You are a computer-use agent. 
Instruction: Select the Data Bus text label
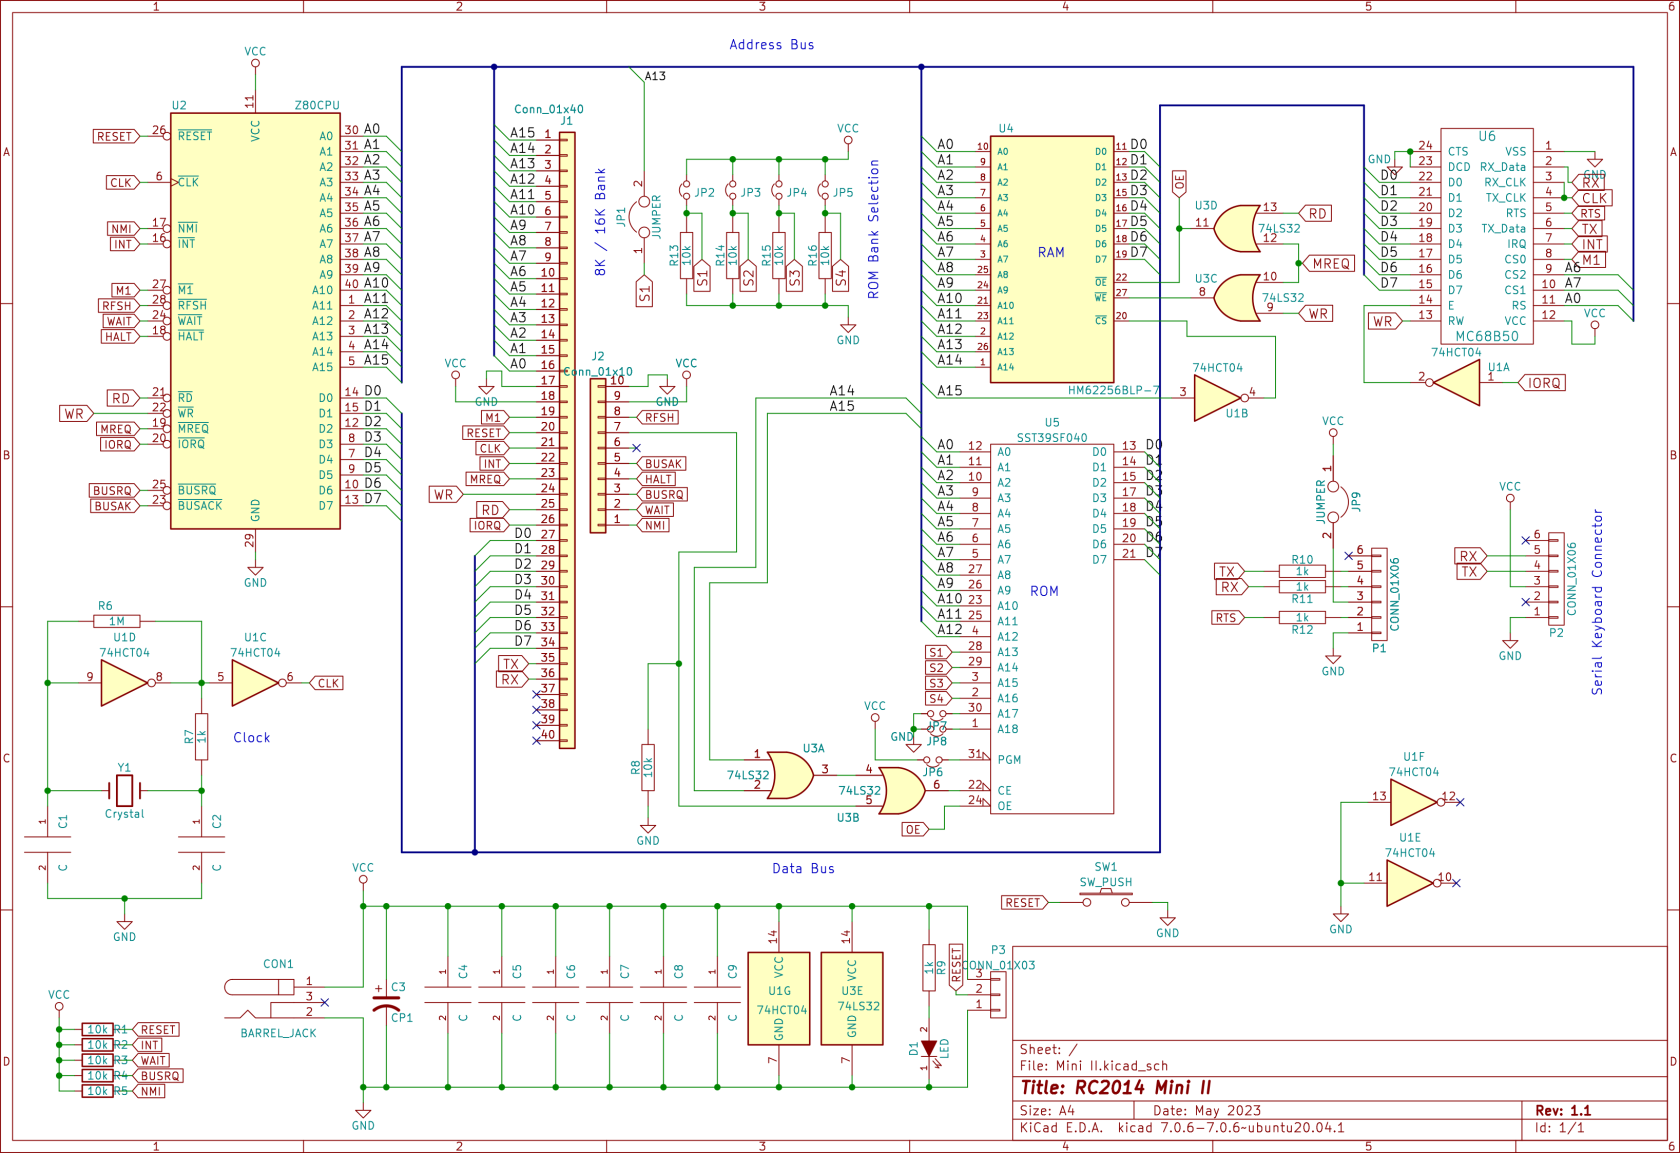[x=802, y=868]
